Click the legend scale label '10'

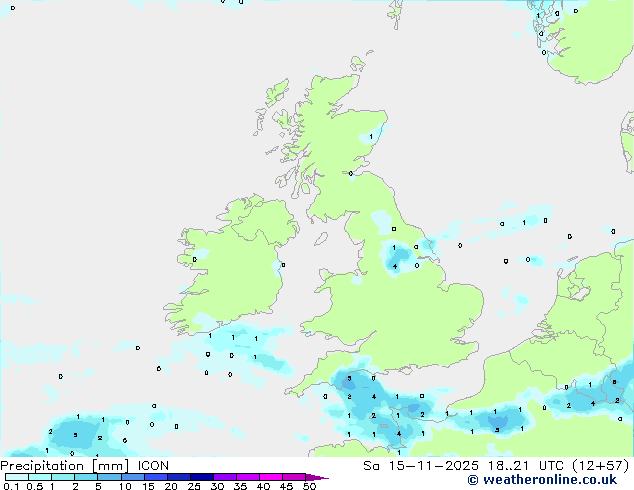pyautogui.click(x=125, y=486)
